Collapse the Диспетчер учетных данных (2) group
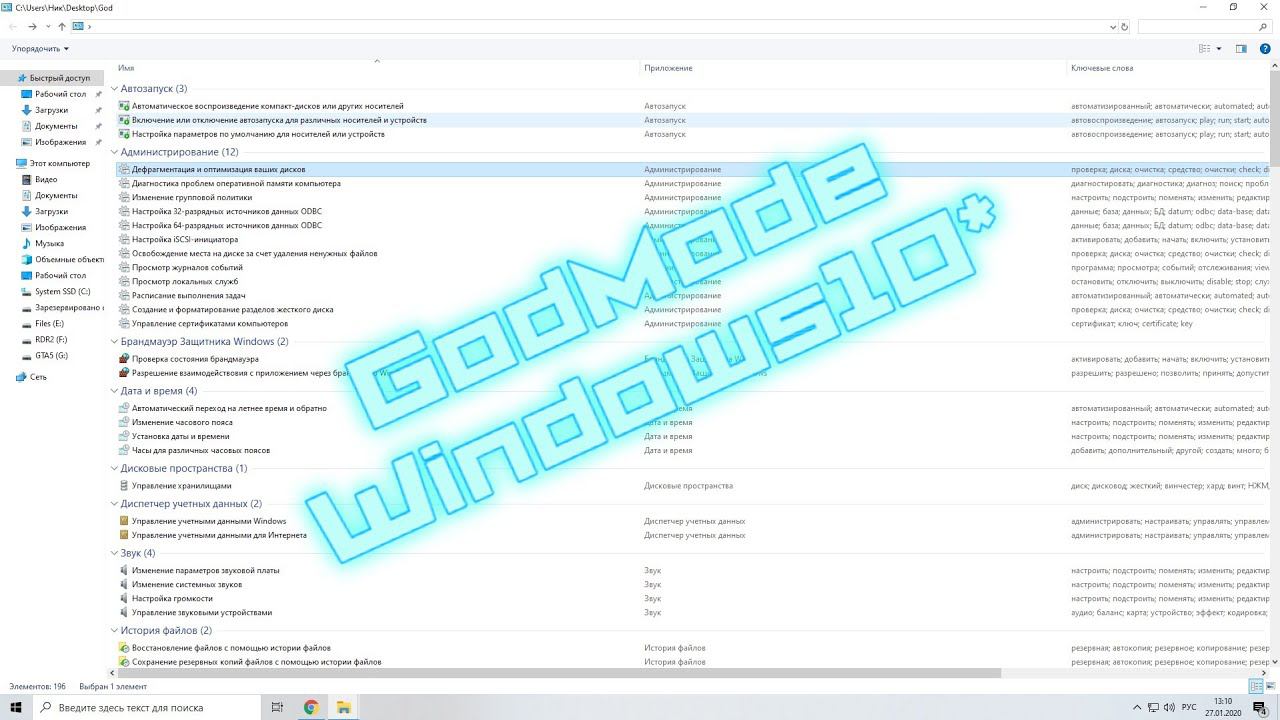 114,504
